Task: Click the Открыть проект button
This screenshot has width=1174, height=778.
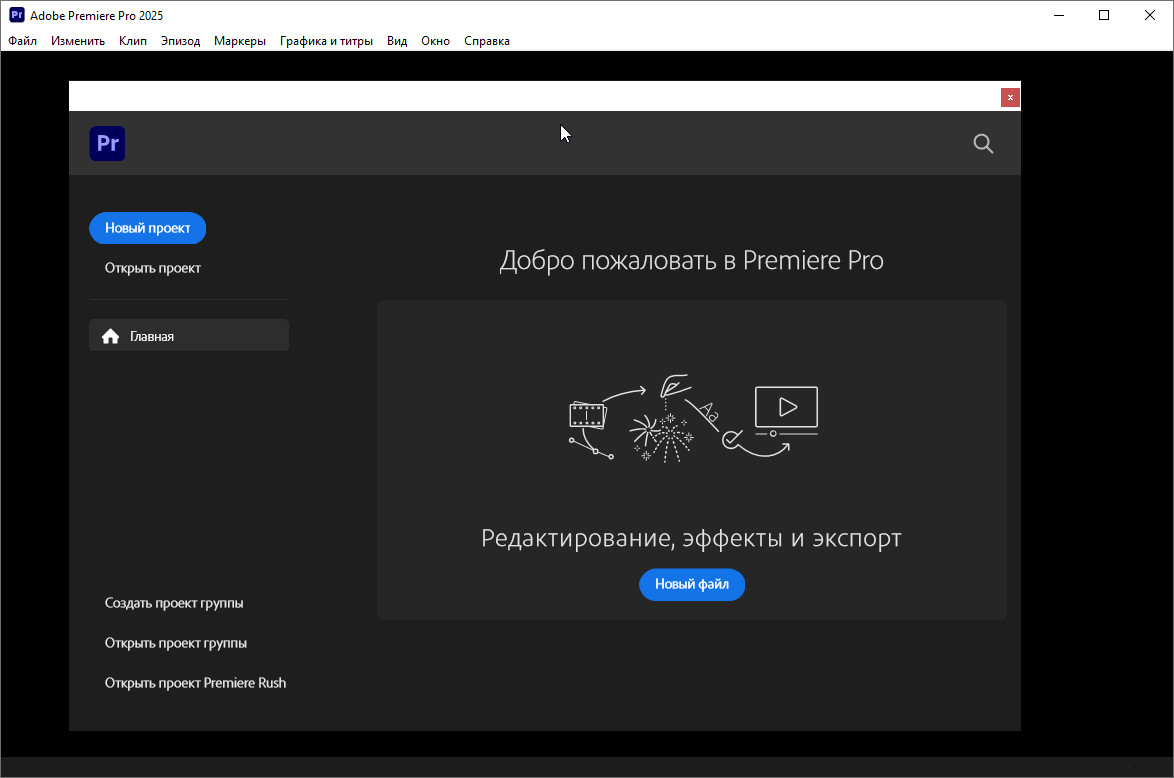Action: pos(153,268)
